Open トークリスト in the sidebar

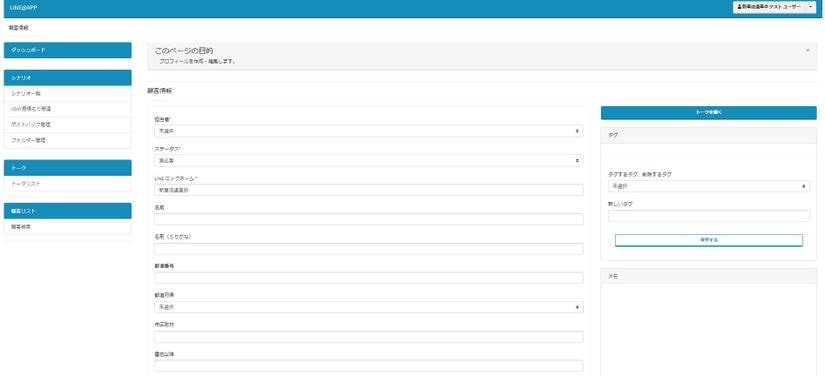tap(67, 184)
